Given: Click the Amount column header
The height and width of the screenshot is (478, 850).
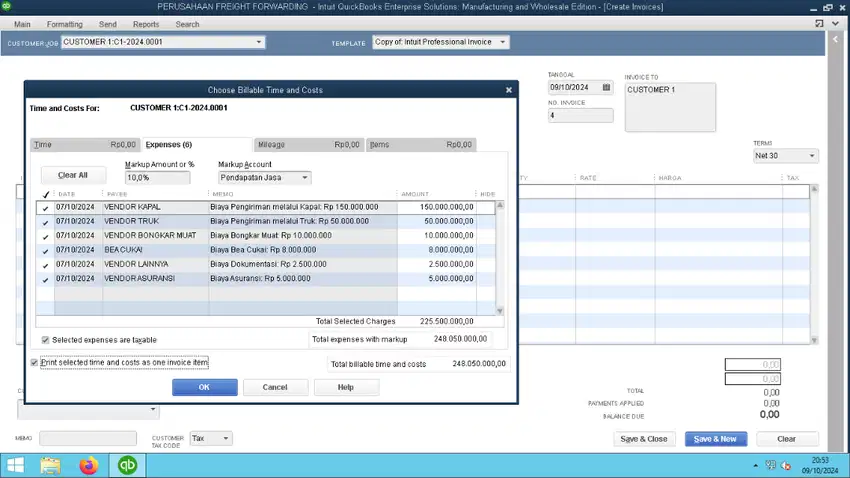Looking at the screenshot, I should click(415, 194).
